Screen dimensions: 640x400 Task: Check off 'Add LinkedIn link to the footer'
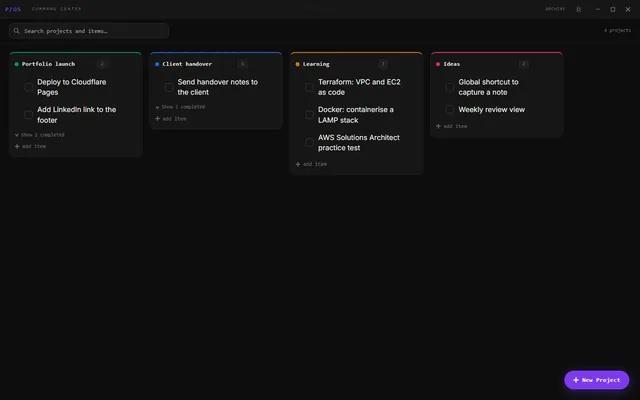coord(29,115)
